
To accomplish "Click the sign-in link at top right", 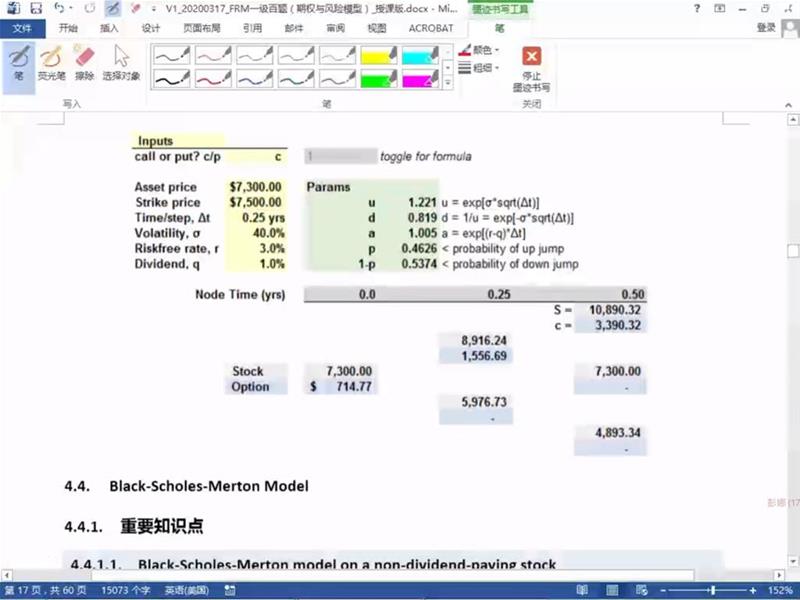I will (766, 28).
